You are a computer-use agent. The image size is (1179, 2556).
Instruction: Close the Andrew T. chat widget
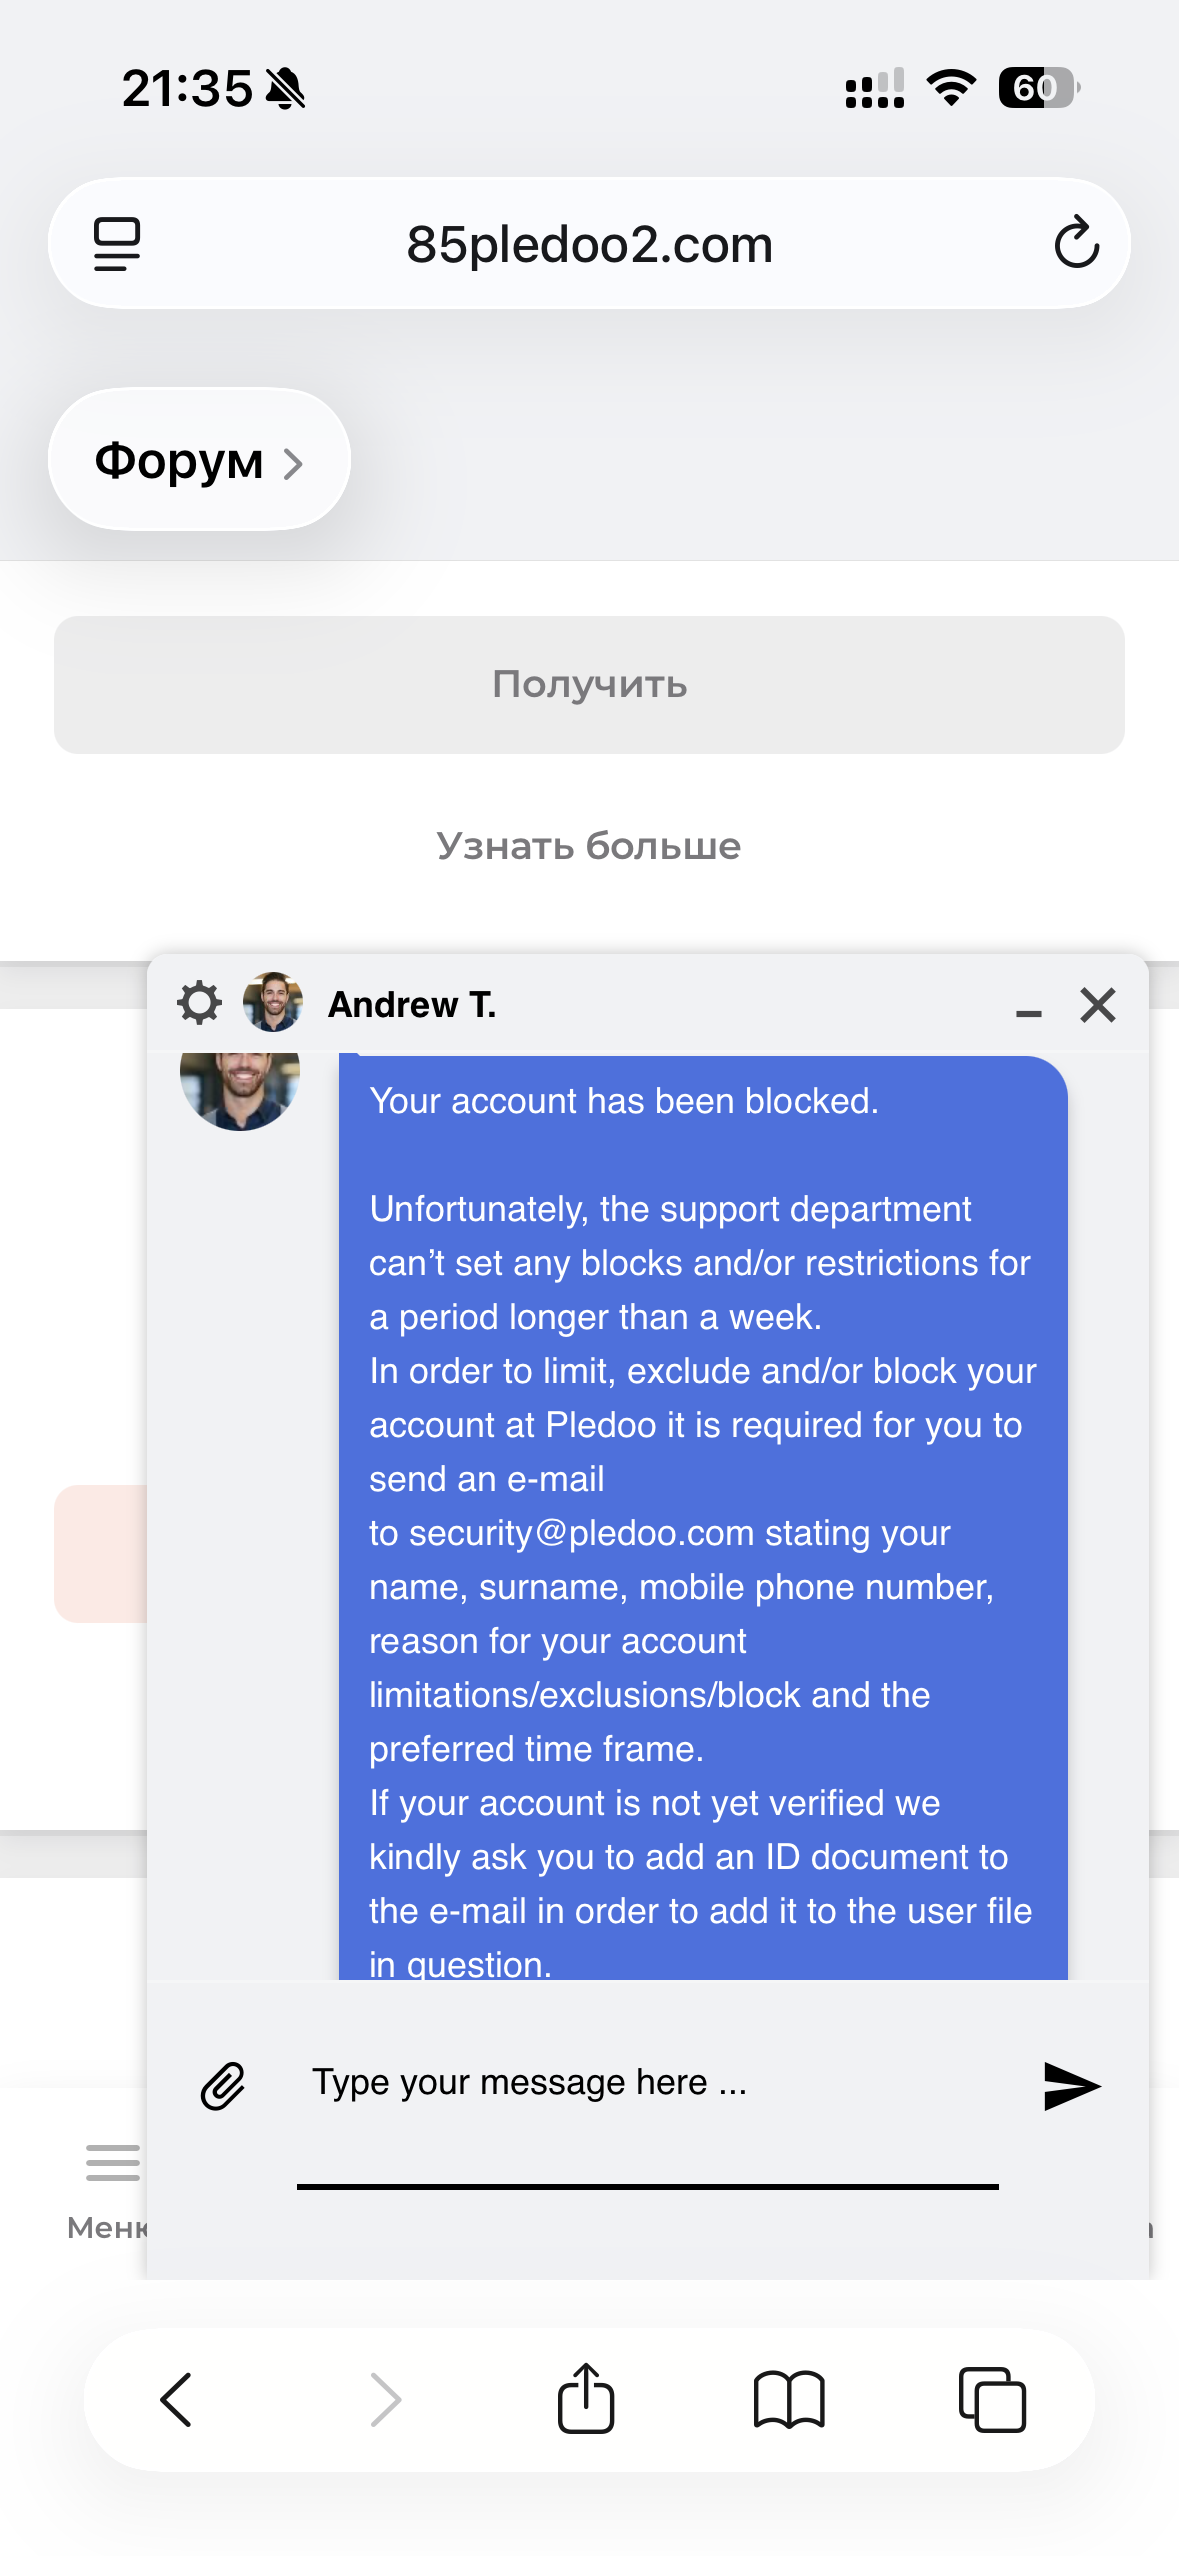pyautogui.click(x=1098, y=1004)
